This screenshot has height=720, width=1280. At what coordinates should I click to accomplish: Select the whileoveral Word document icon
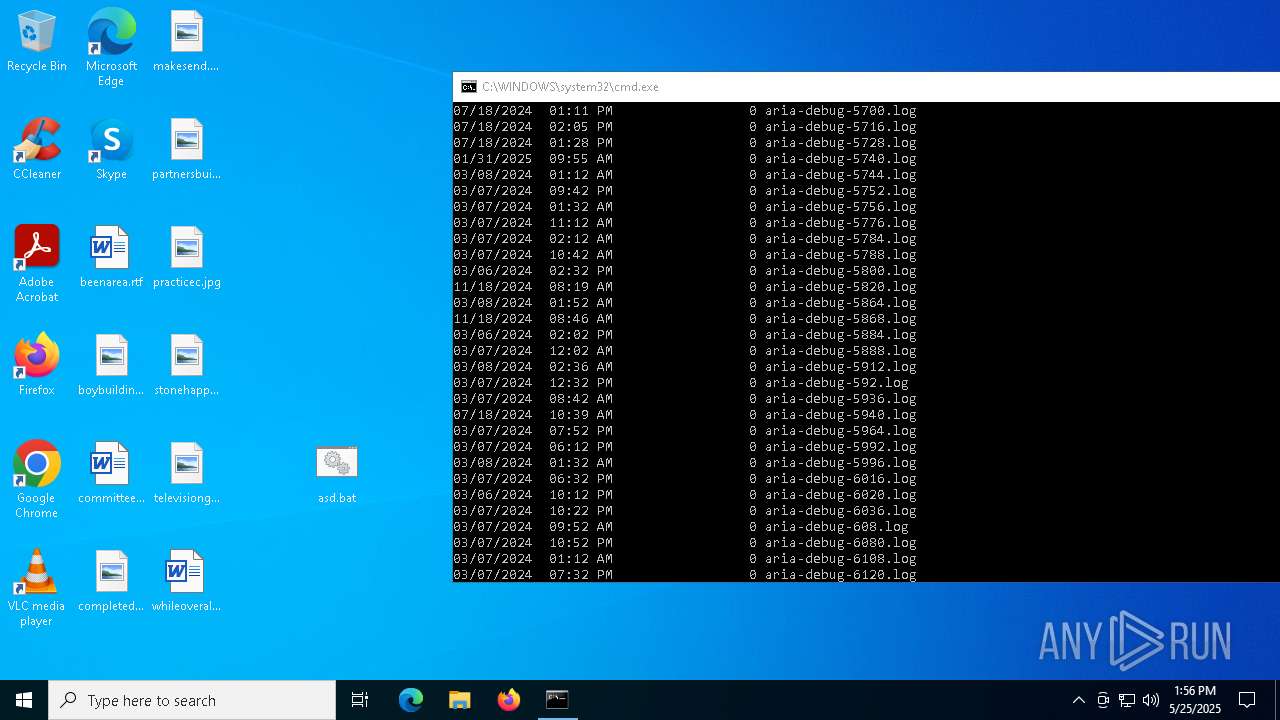[186, 582]
